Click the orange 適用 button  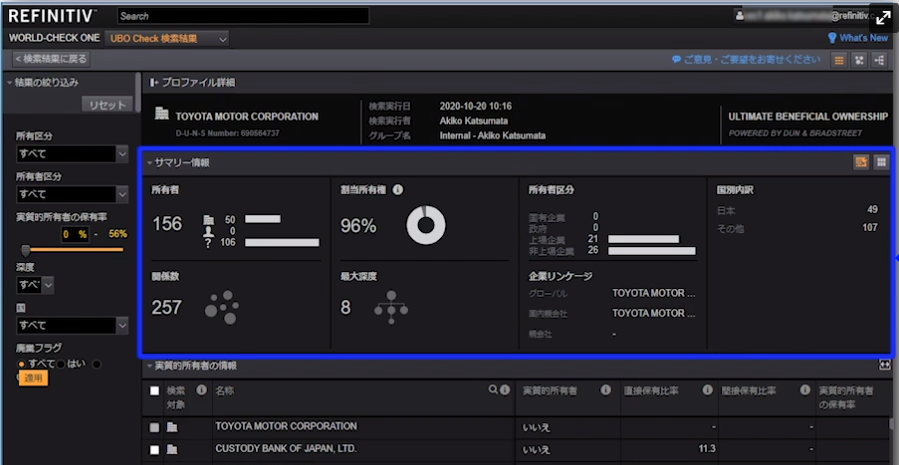(x=33, y=378)
